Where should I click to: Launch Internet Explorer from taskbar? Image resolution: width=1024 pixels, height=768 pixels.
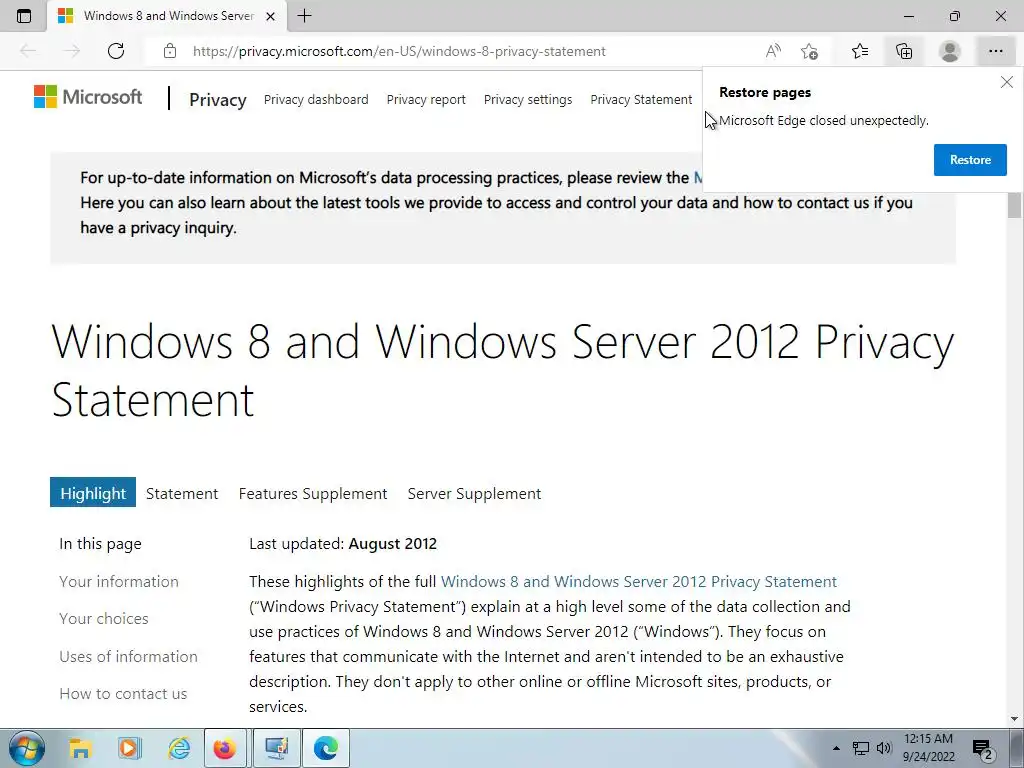178,748
